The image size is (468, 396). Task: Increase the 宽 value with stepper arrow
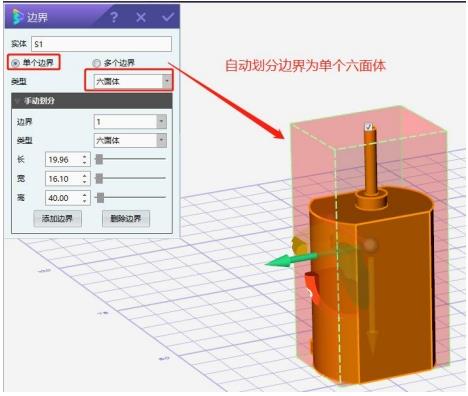(x=85, y=176)
